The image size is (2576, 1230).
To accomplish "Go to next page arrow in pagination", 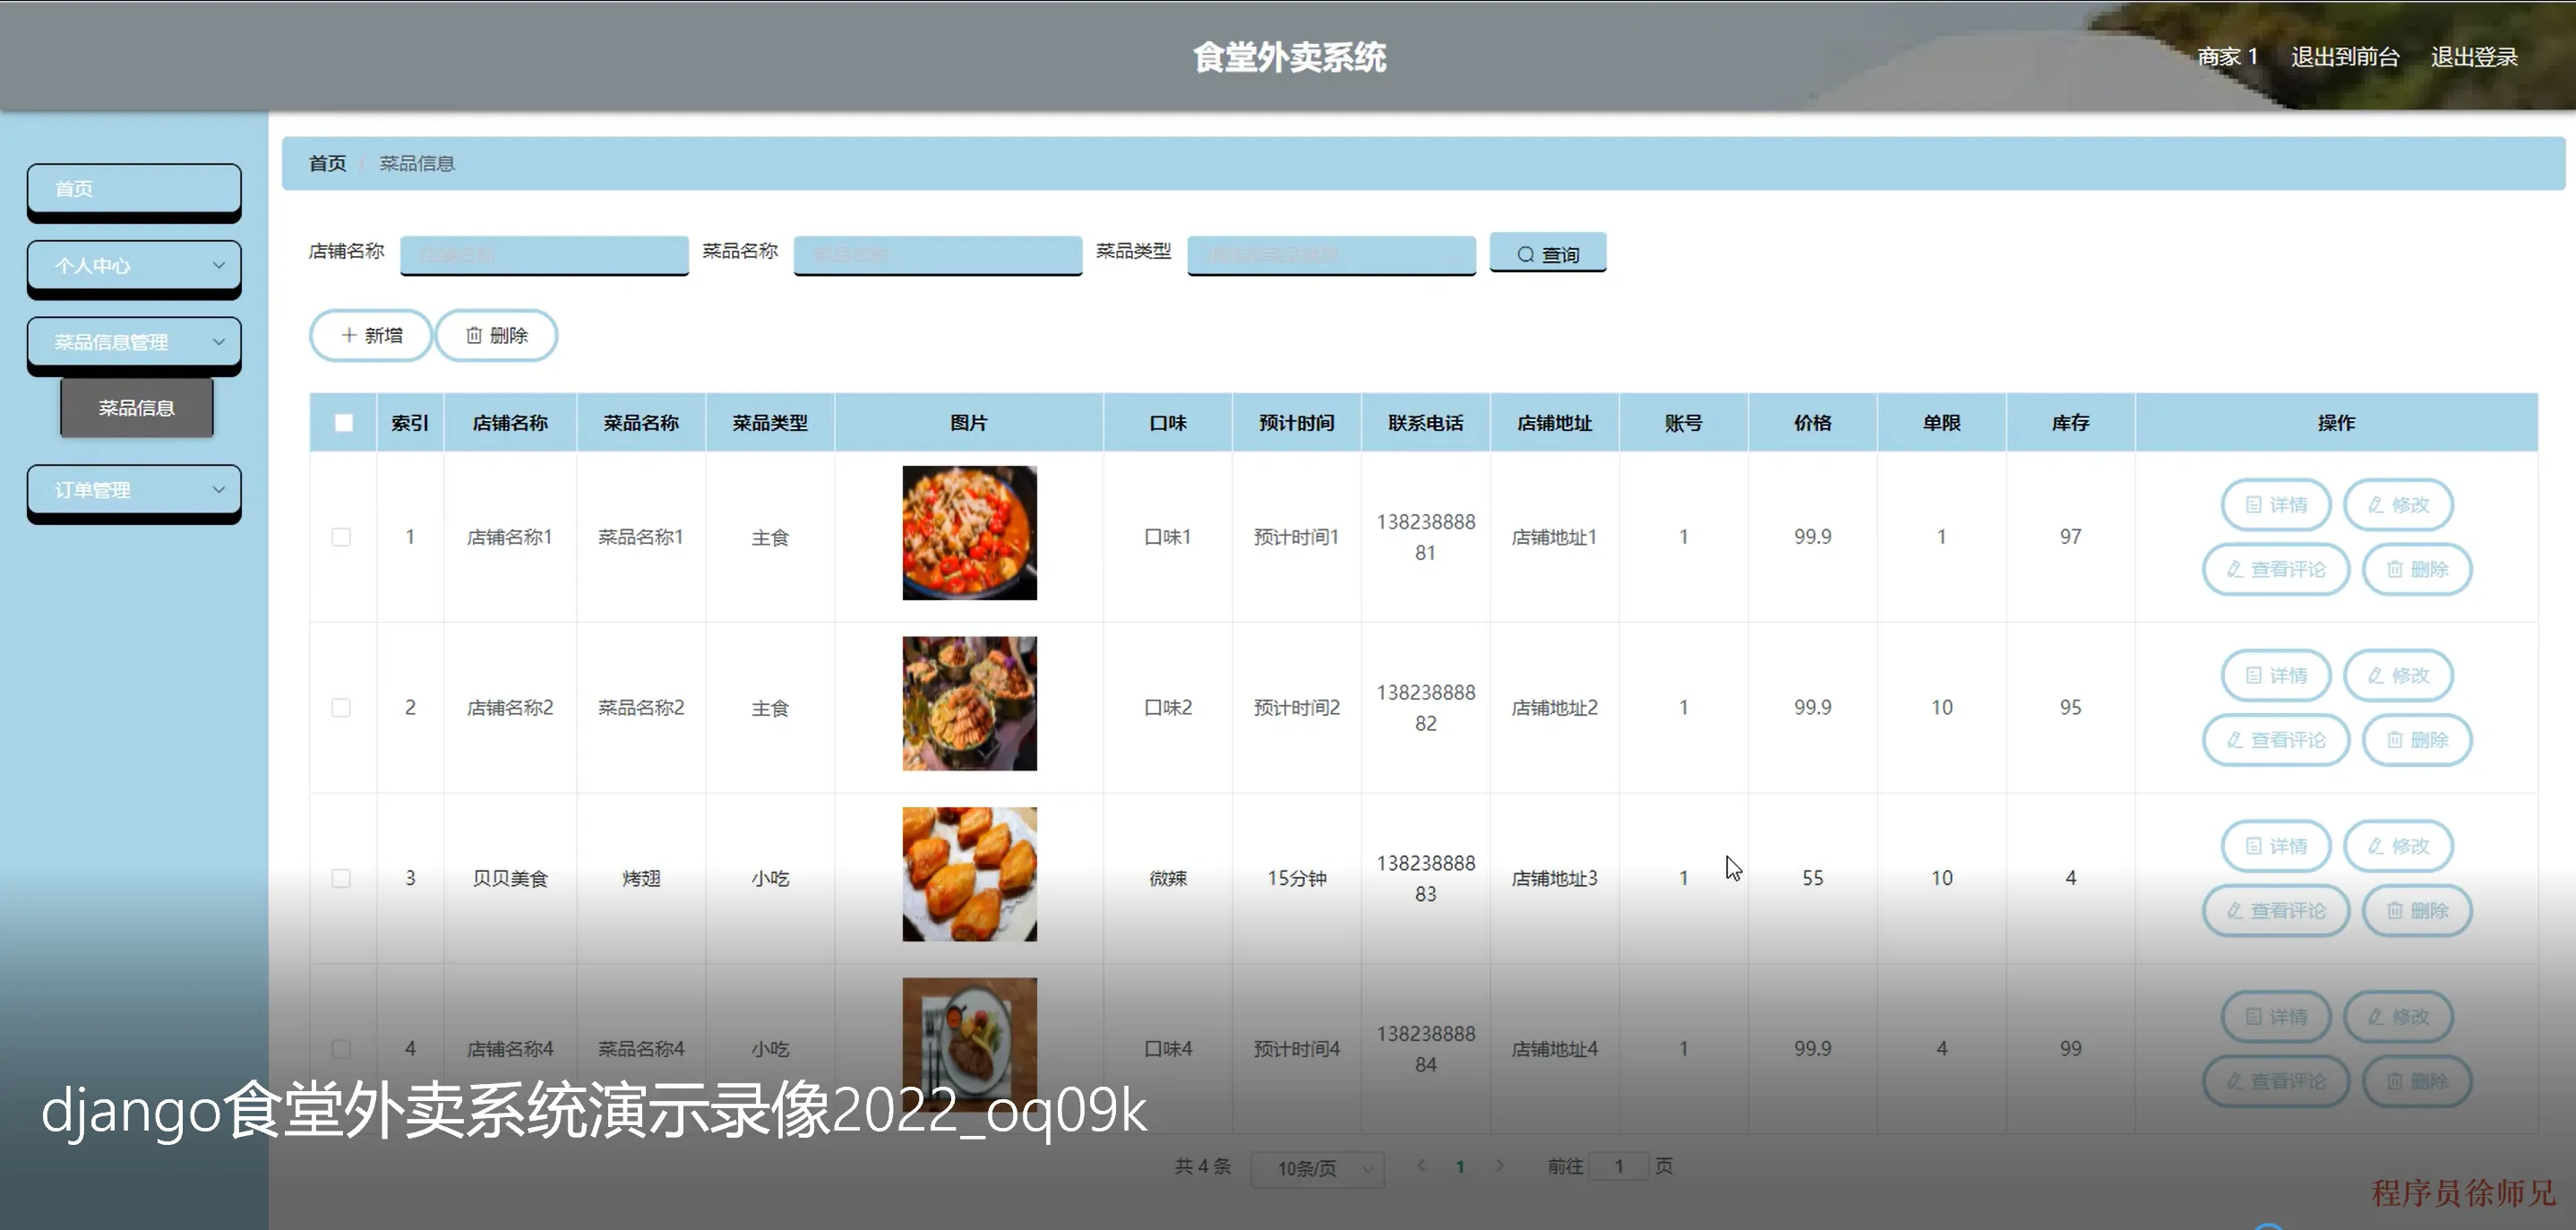I will tap(1499, 1166).
